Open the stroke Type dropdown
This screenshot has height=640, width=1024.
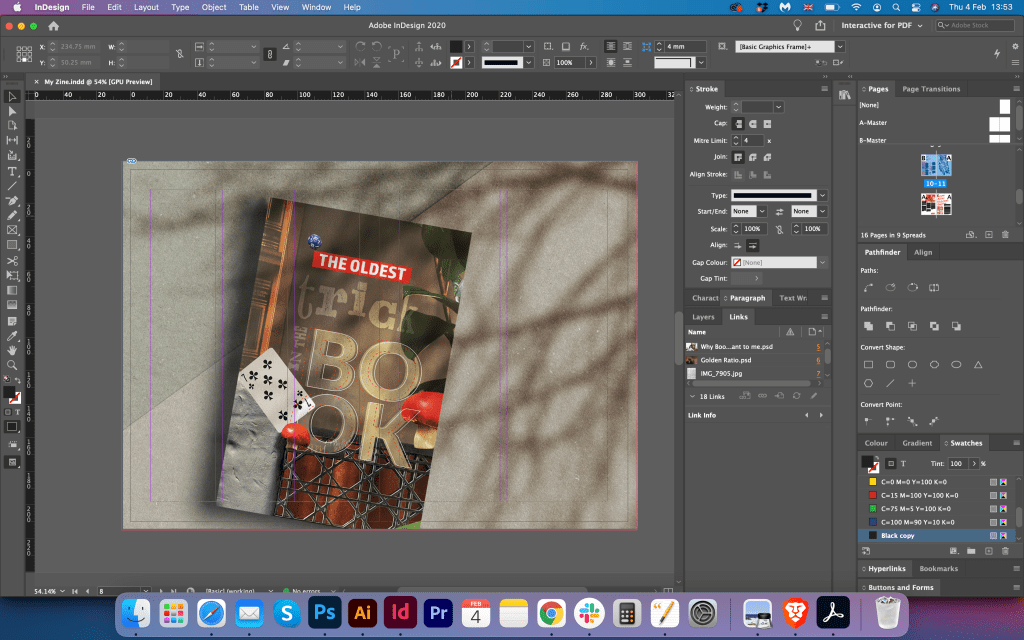click(822, 195)
